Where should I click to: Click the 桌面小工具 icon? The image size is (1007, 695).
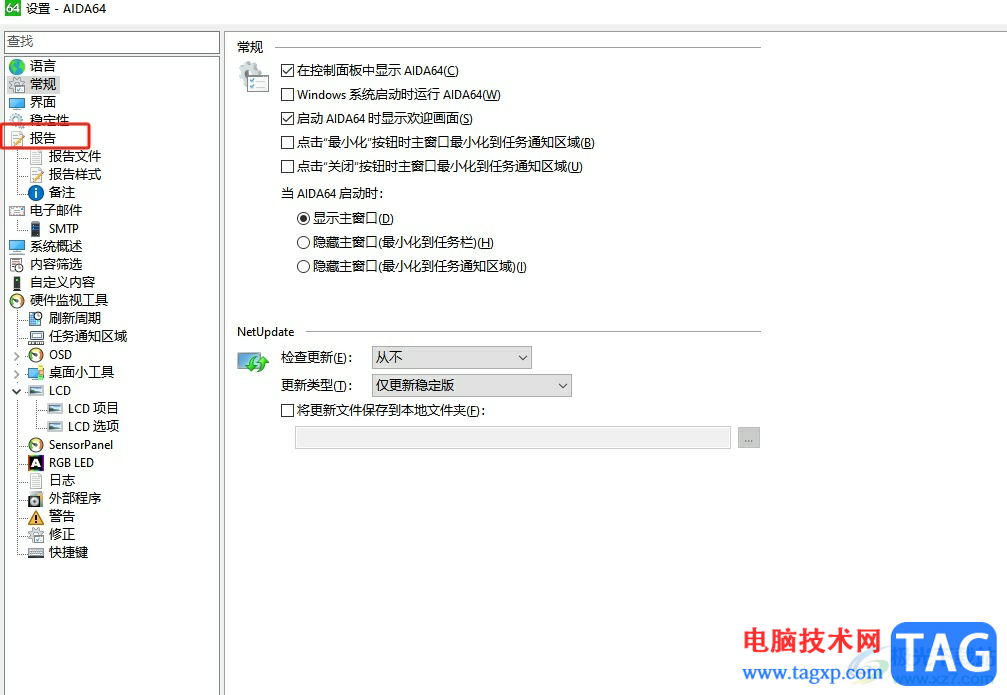pyautogui.click(x=36, y=373)
